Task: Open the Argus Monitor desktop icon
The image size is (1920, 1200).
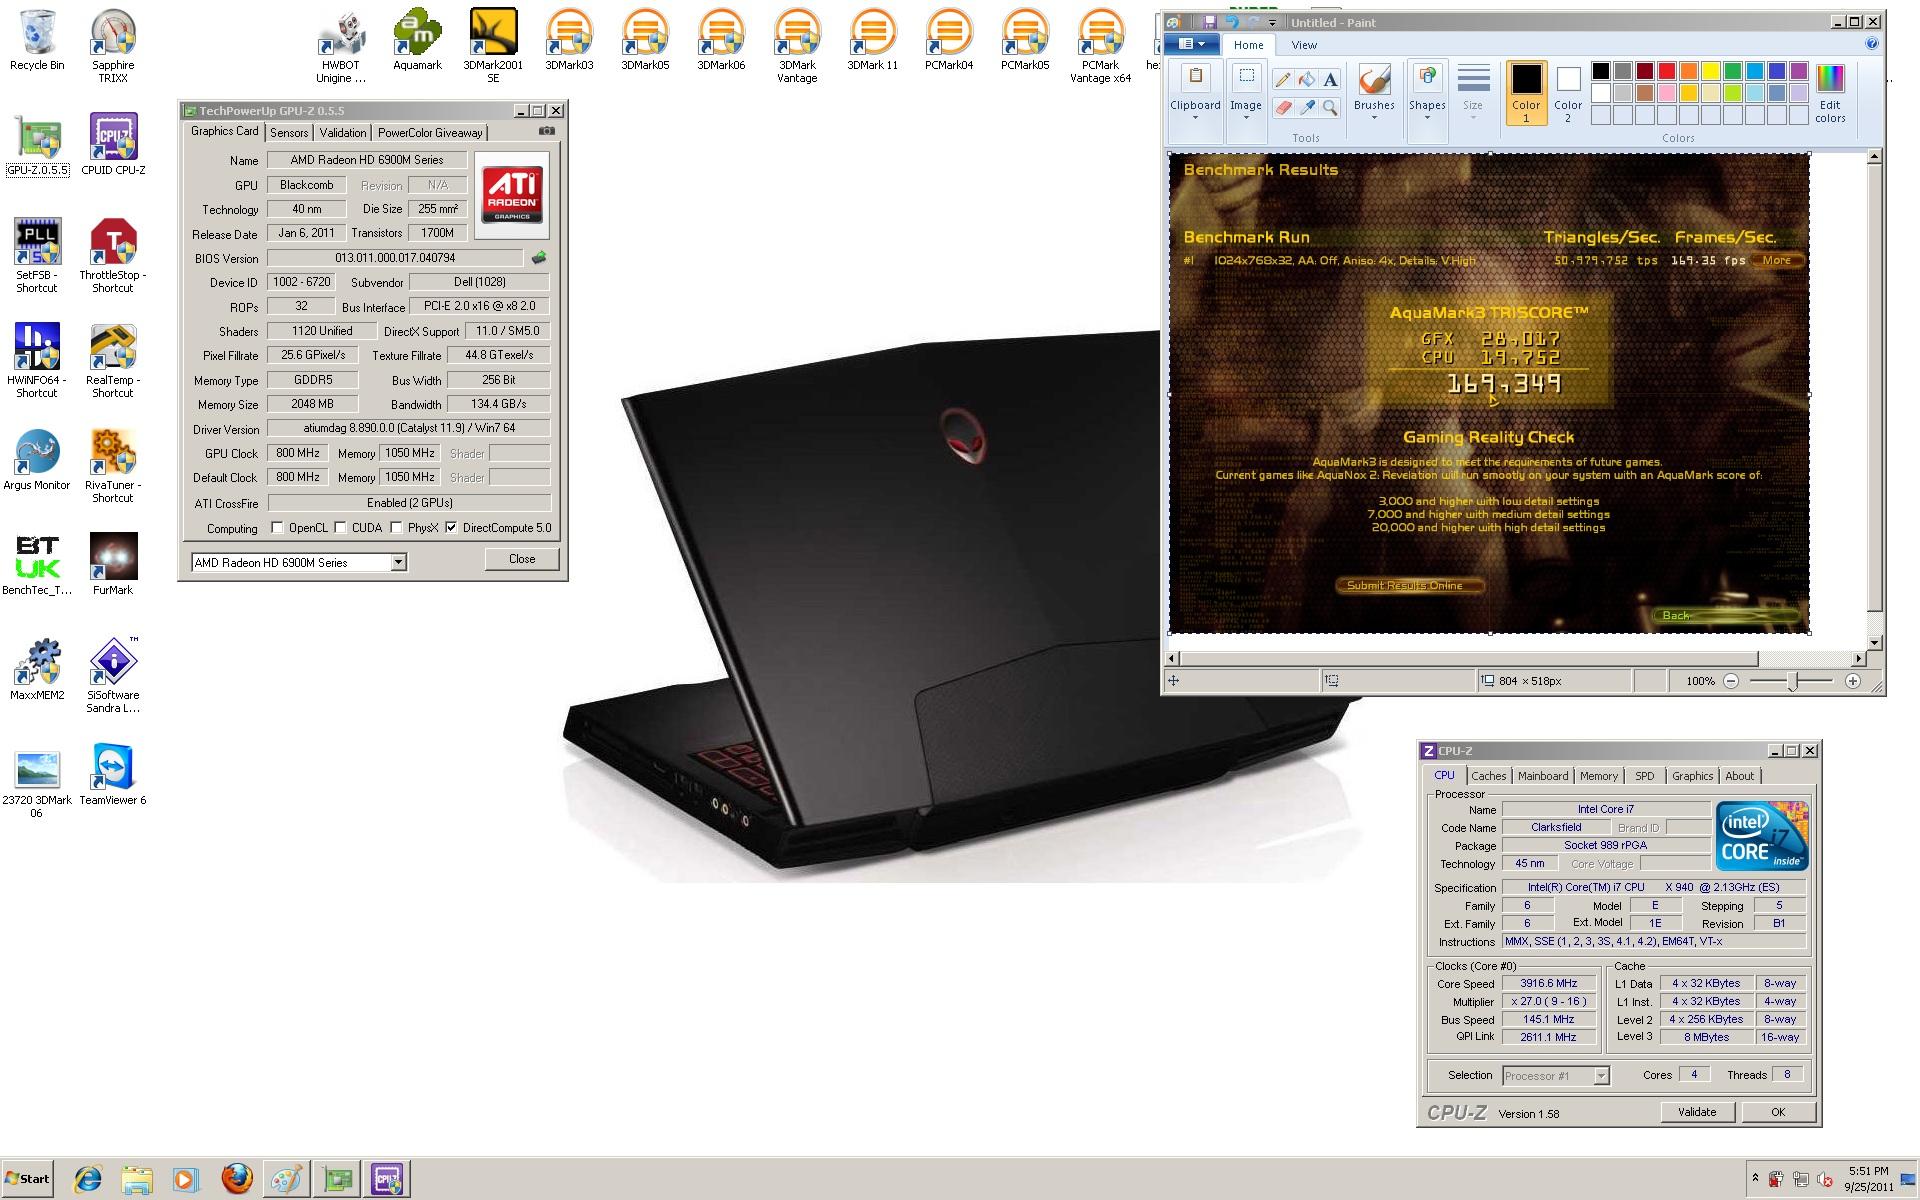Action: click(x=37, y=459)
